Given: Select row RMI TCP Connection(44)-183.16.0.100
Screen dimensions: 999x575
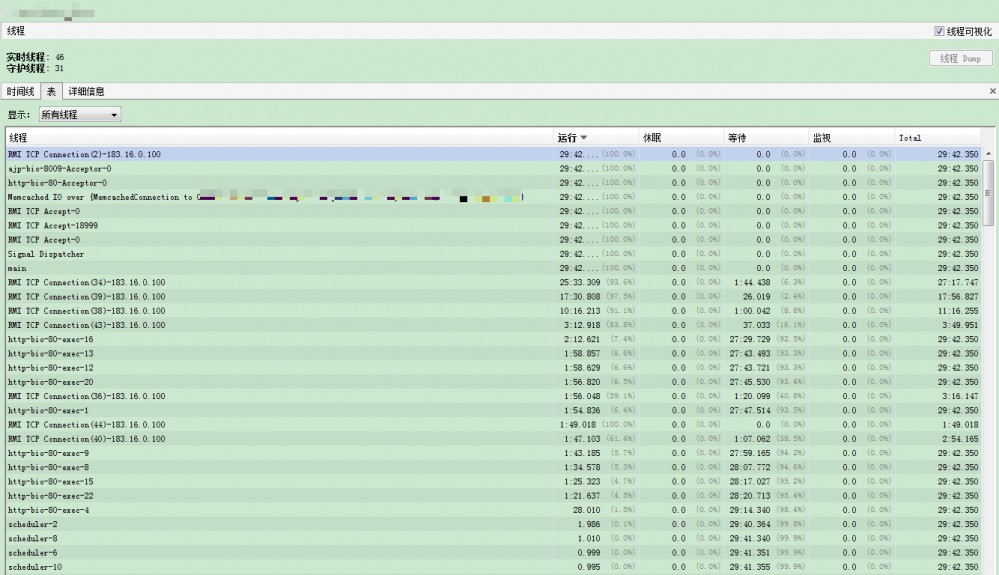Looking at the screenshot, I should coord(494,425).
